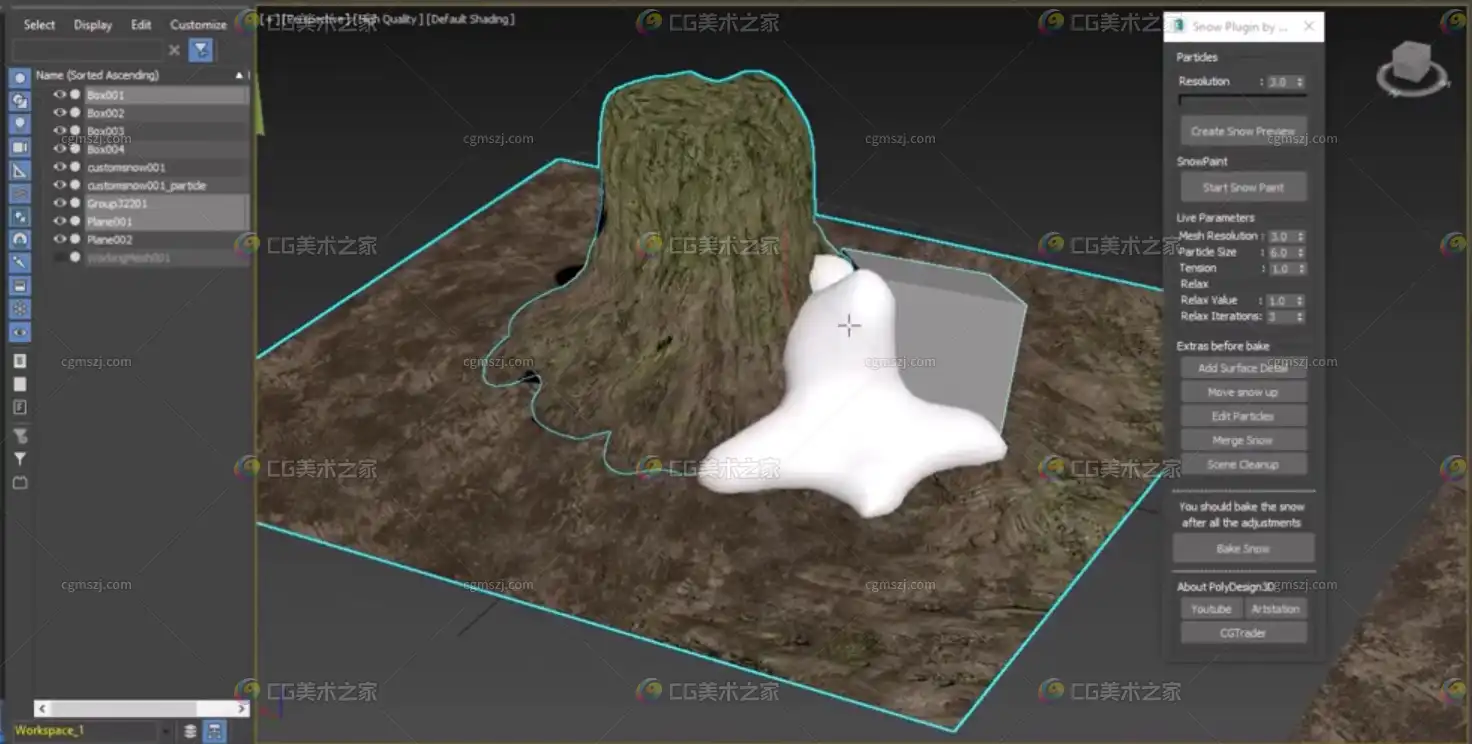Click the Create Snow Preview button

[x=1243, y=131]
